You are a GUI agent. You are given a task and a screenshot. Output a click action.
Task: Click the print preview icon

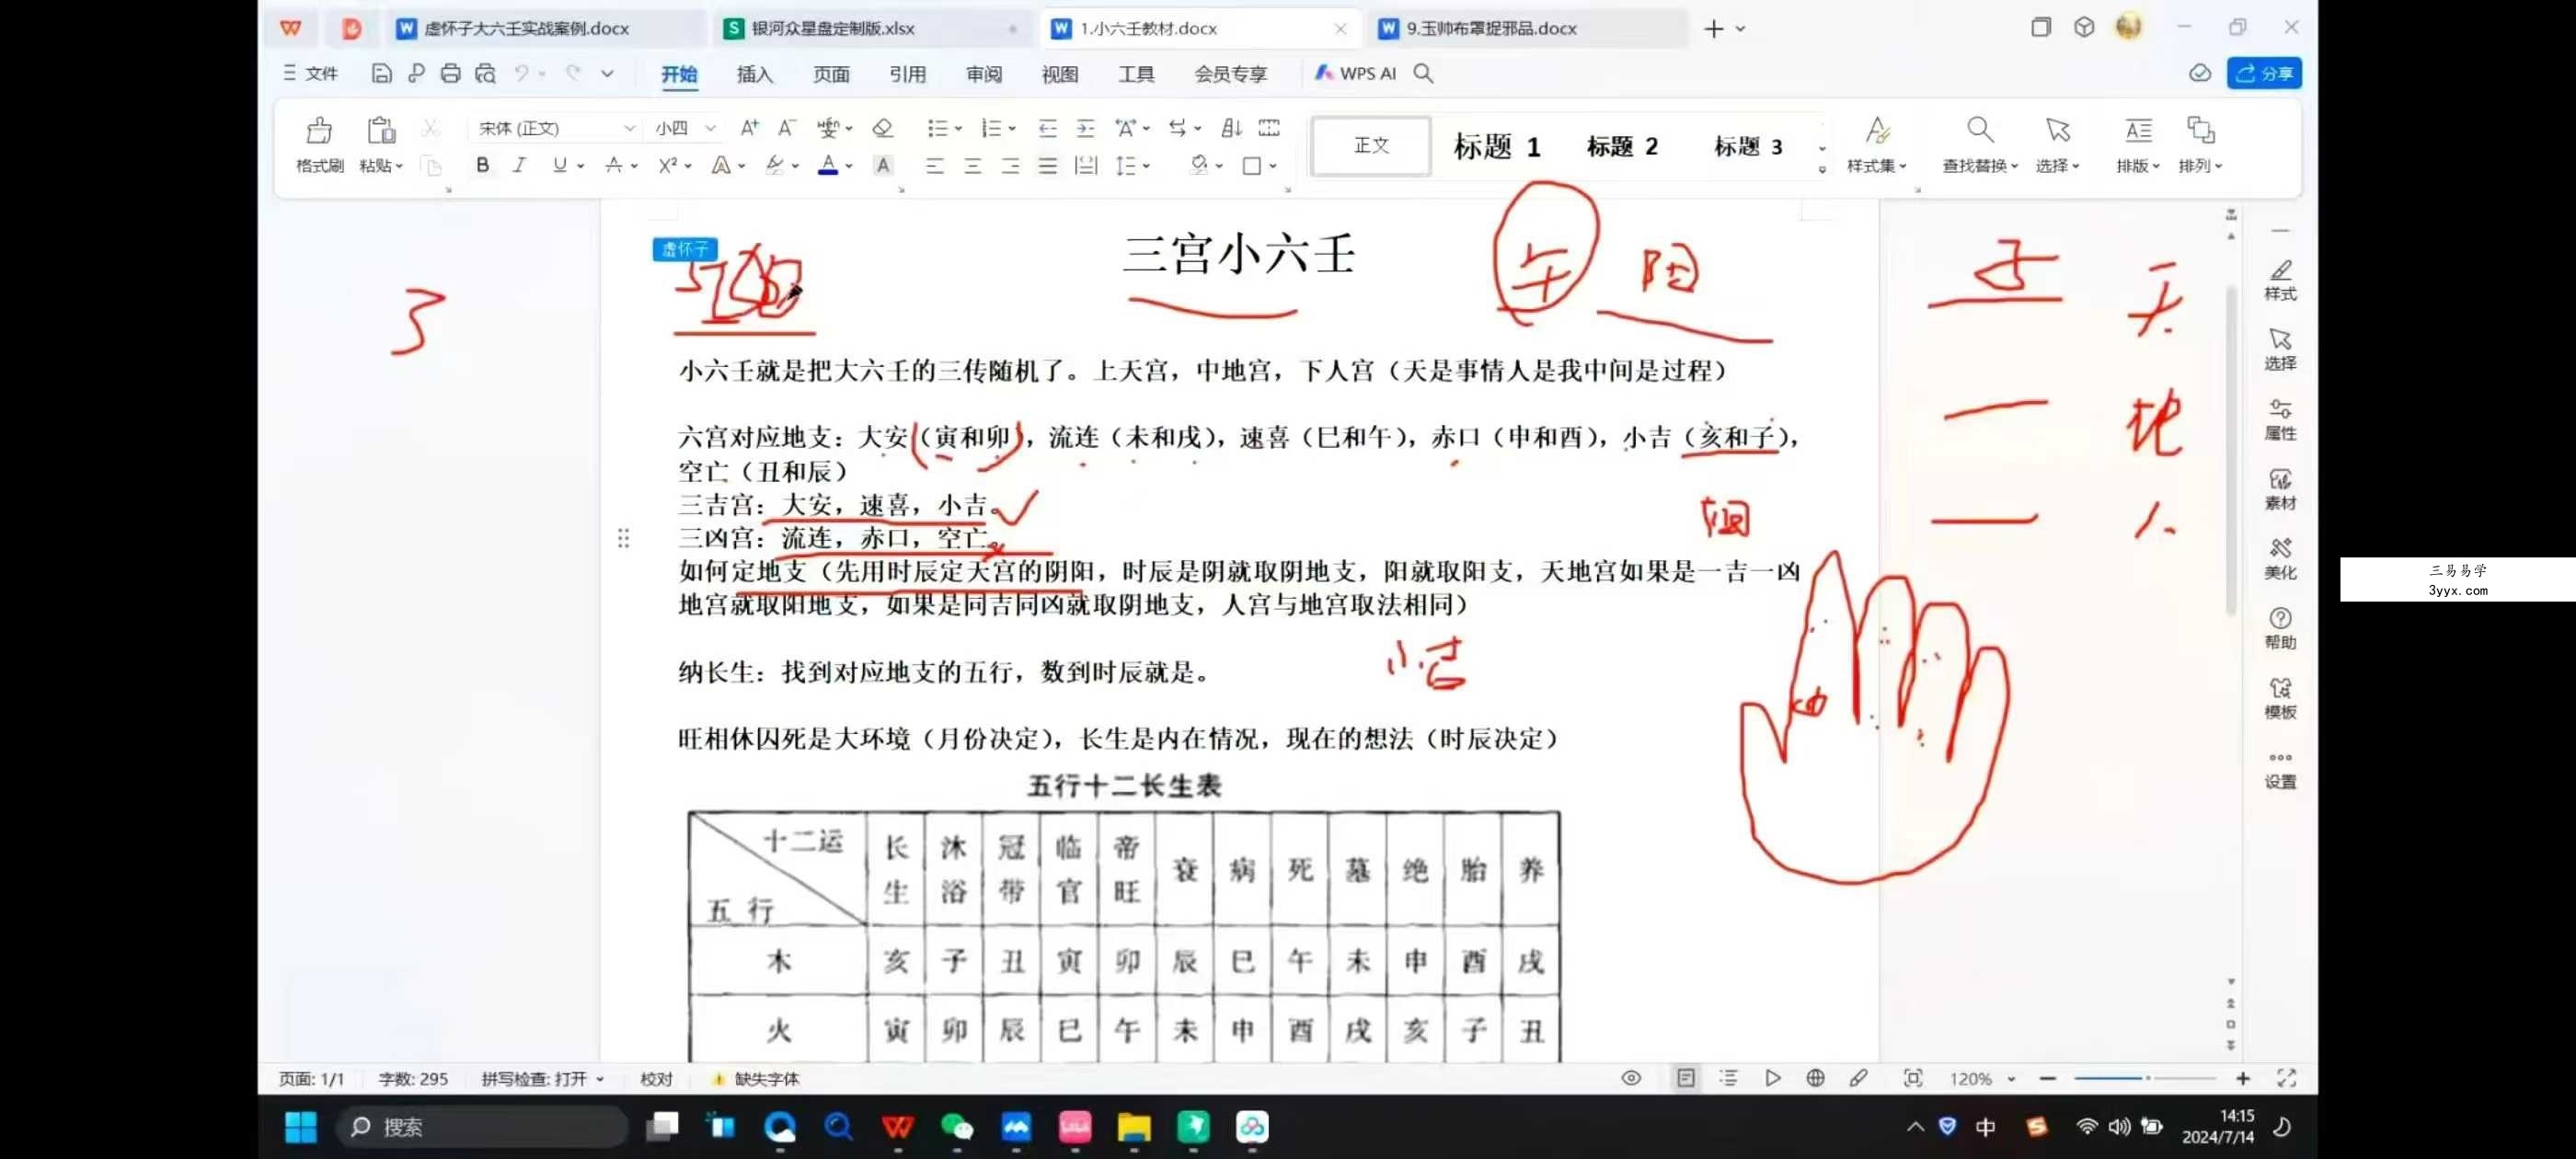click(x=485, y=73)
